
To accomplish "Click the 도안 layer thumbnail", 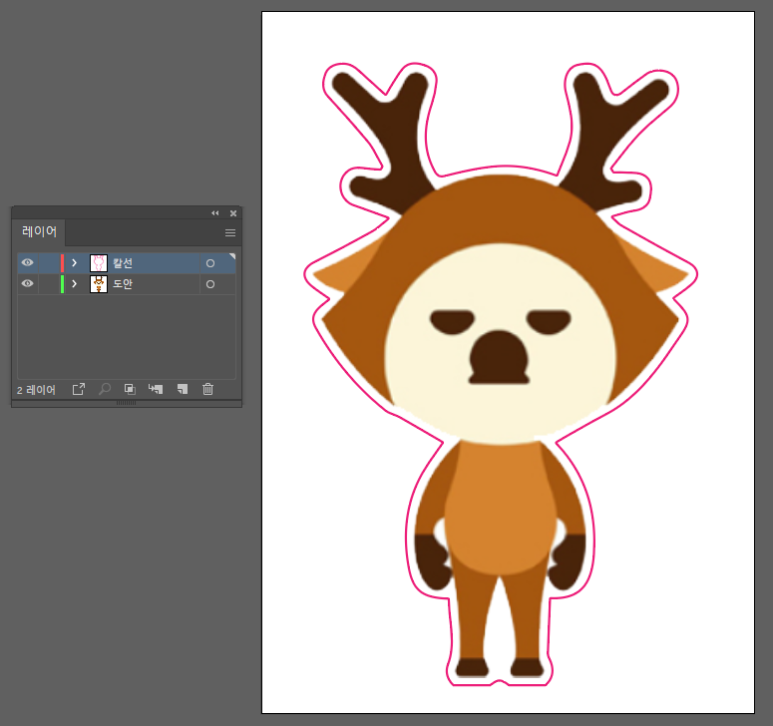I will coord(99,284).
